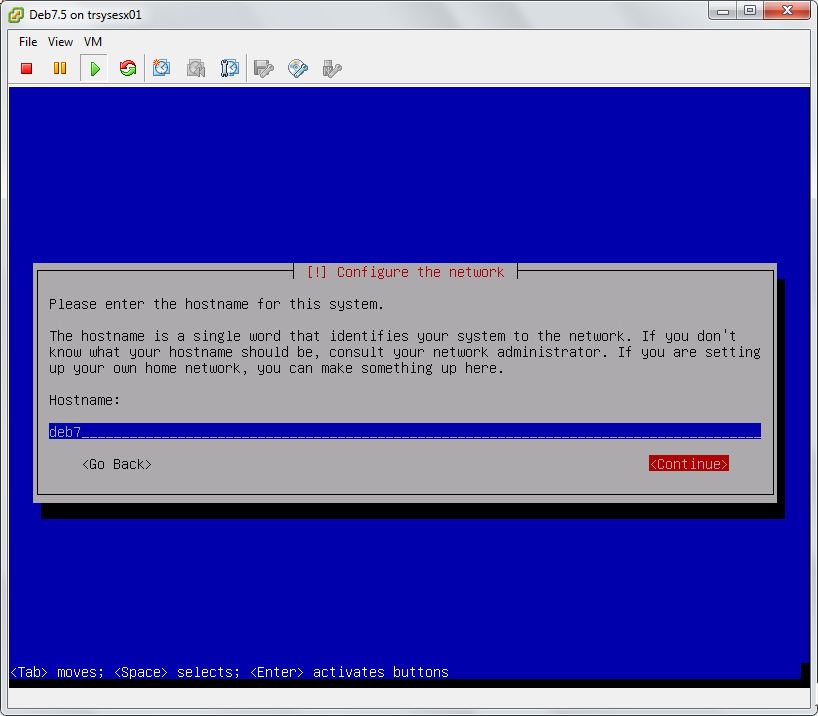Open the VM menu

pos(93,42)
